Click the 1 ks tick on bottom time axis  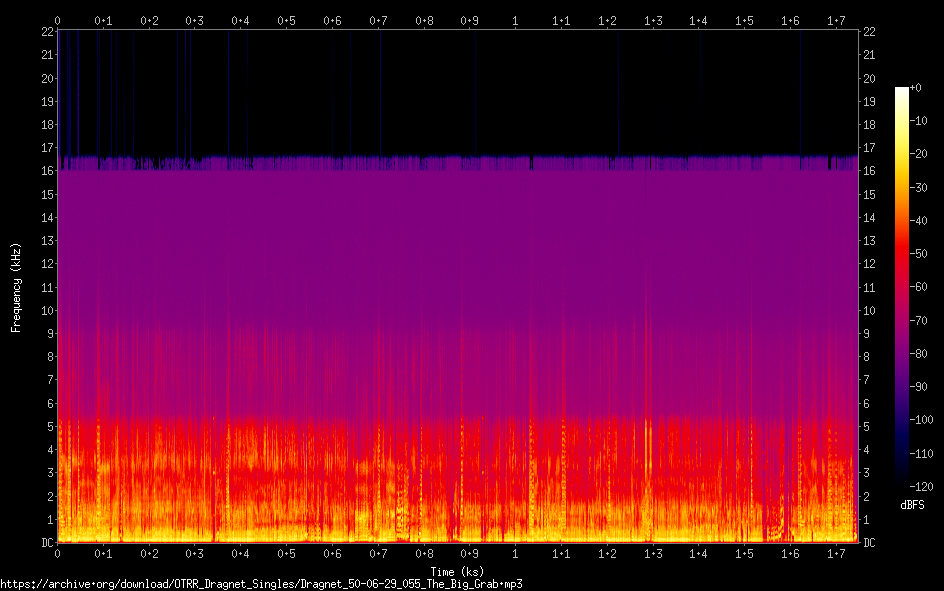coord(515,553)
